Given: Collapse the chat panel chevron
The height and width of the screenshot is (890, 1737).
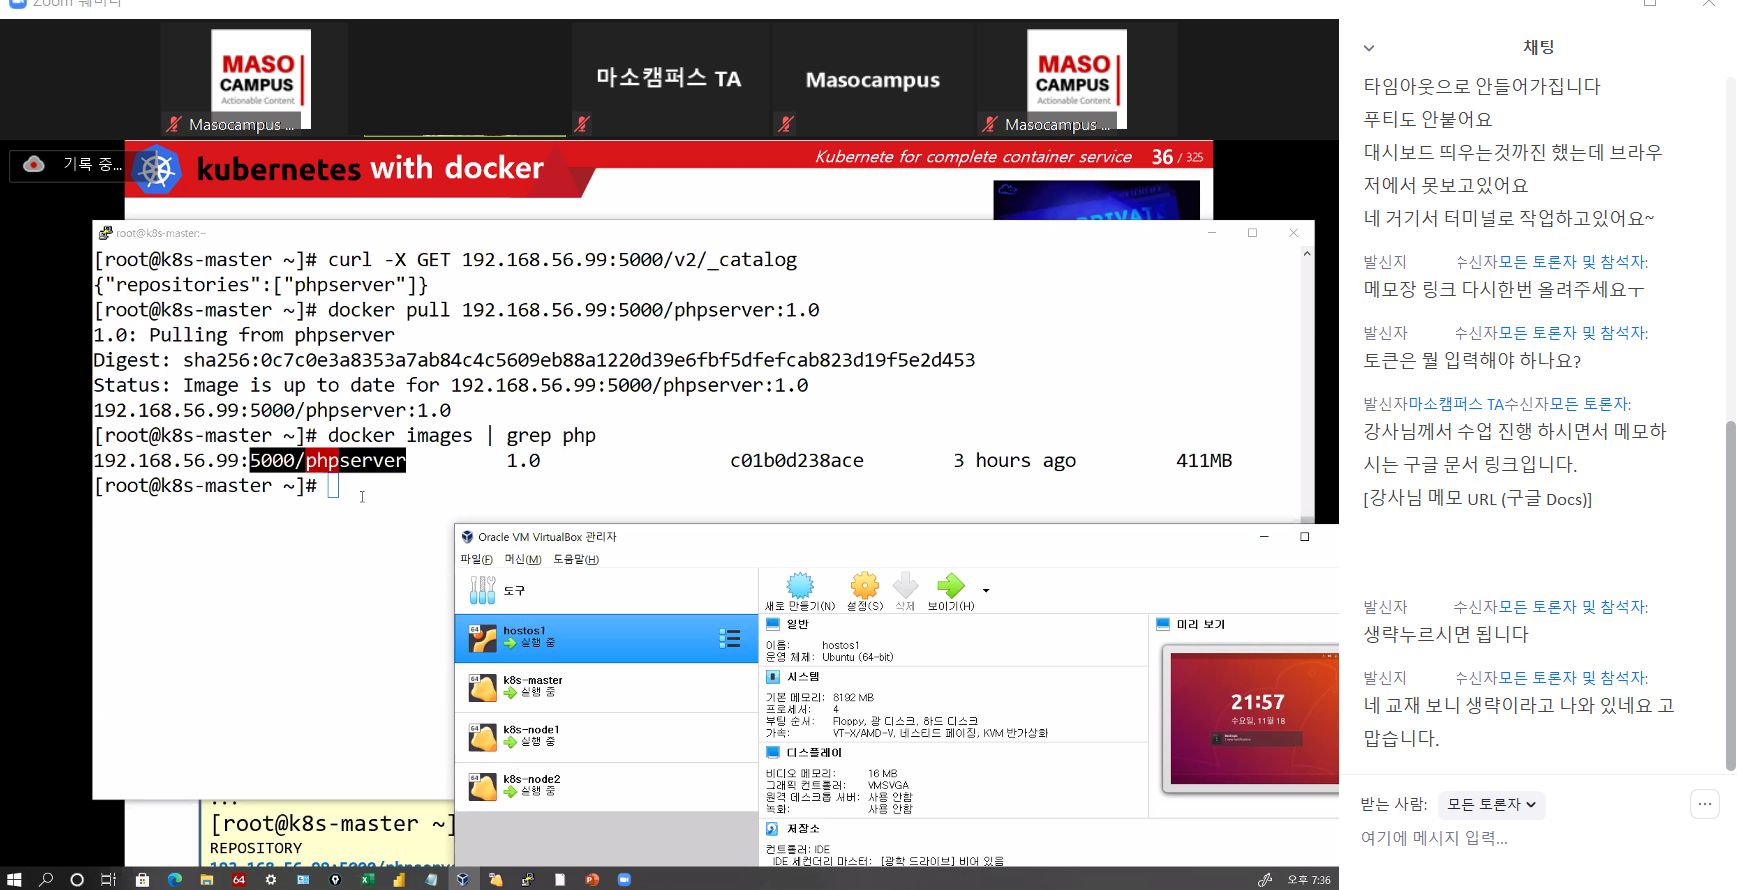Looking at the screenshot, I should click(x=1369, y=48).
